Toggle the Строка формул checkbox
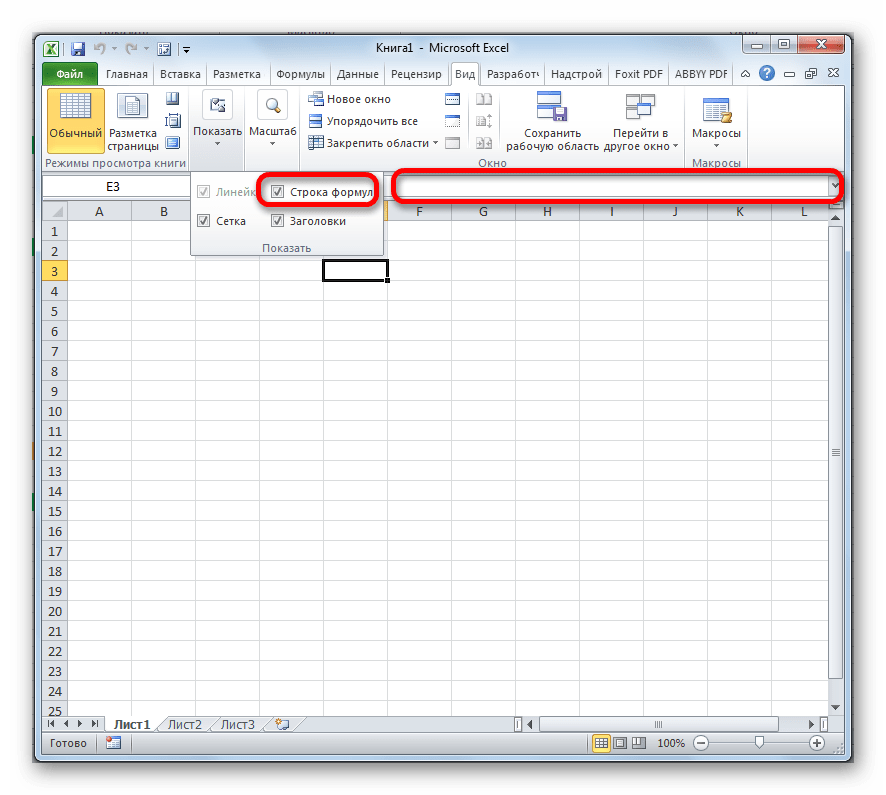This screenshot has width=886, height=795. coord(277,192)
